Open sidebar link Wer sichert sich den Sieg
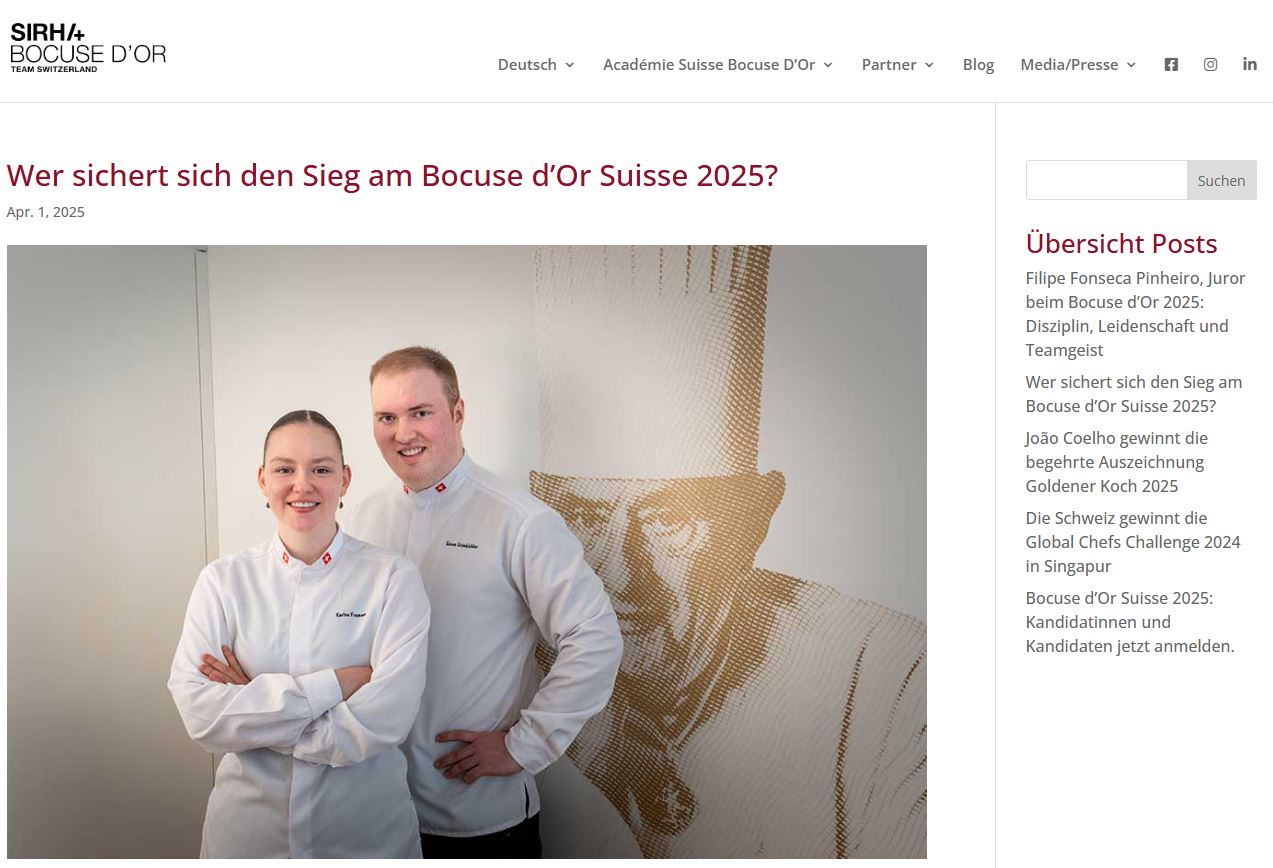The width and height of the screenshot is (1273, 868). (x=1133, y=394)
